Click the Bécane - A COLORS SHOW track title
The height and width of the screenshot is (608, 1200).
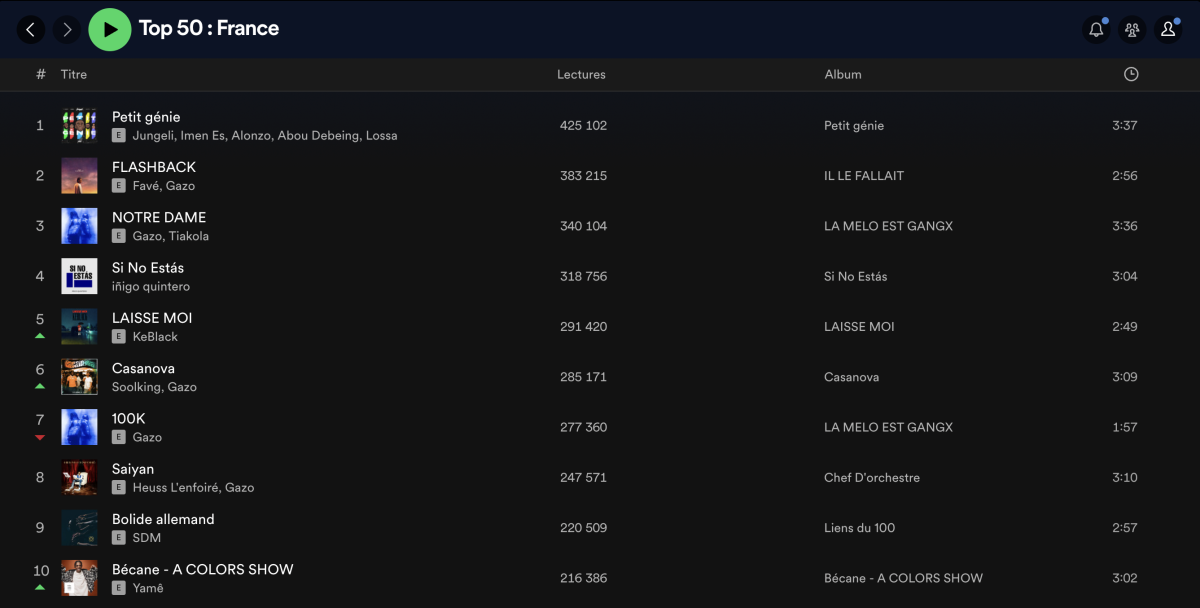tap(202, 569)
